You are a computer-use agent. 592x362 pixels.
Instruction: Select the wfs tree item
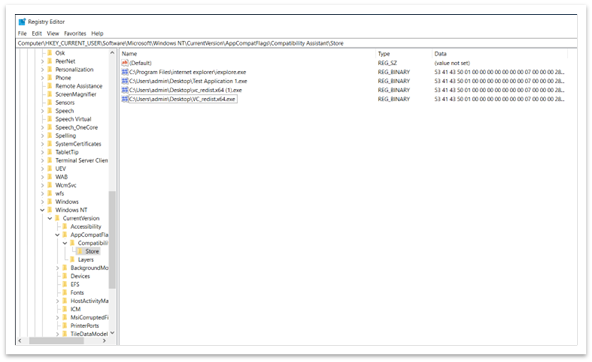pyautogui.click(x=60, y=194)
